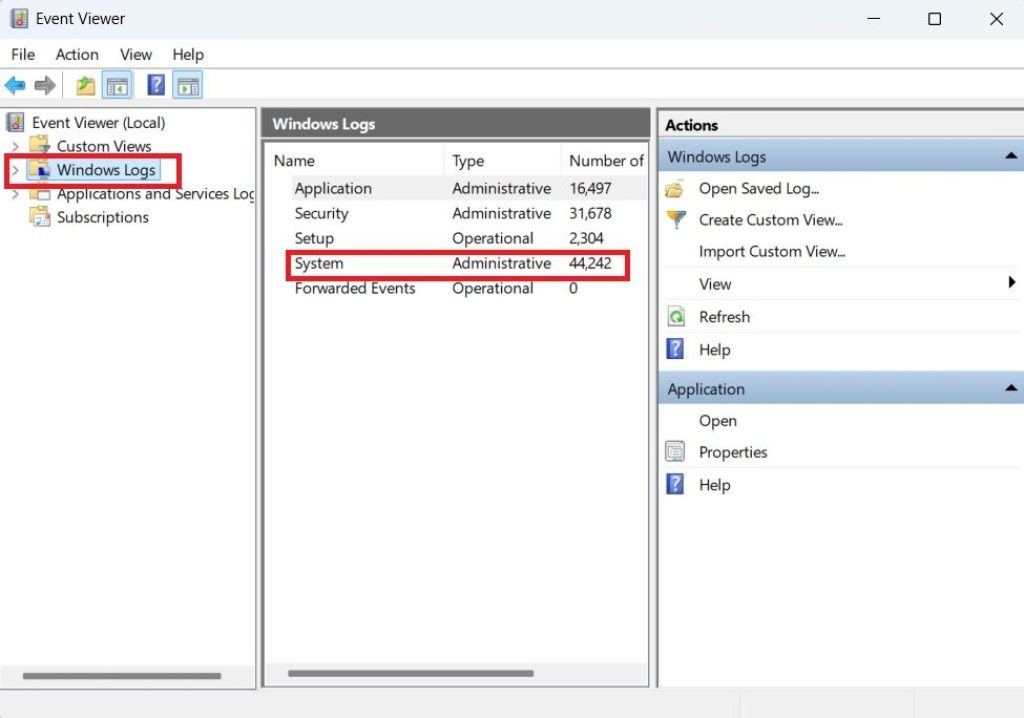Select the Setup log row
The height and width of the screenshot is (718, 1024).
pyautogui.click(x=468, y=238)
